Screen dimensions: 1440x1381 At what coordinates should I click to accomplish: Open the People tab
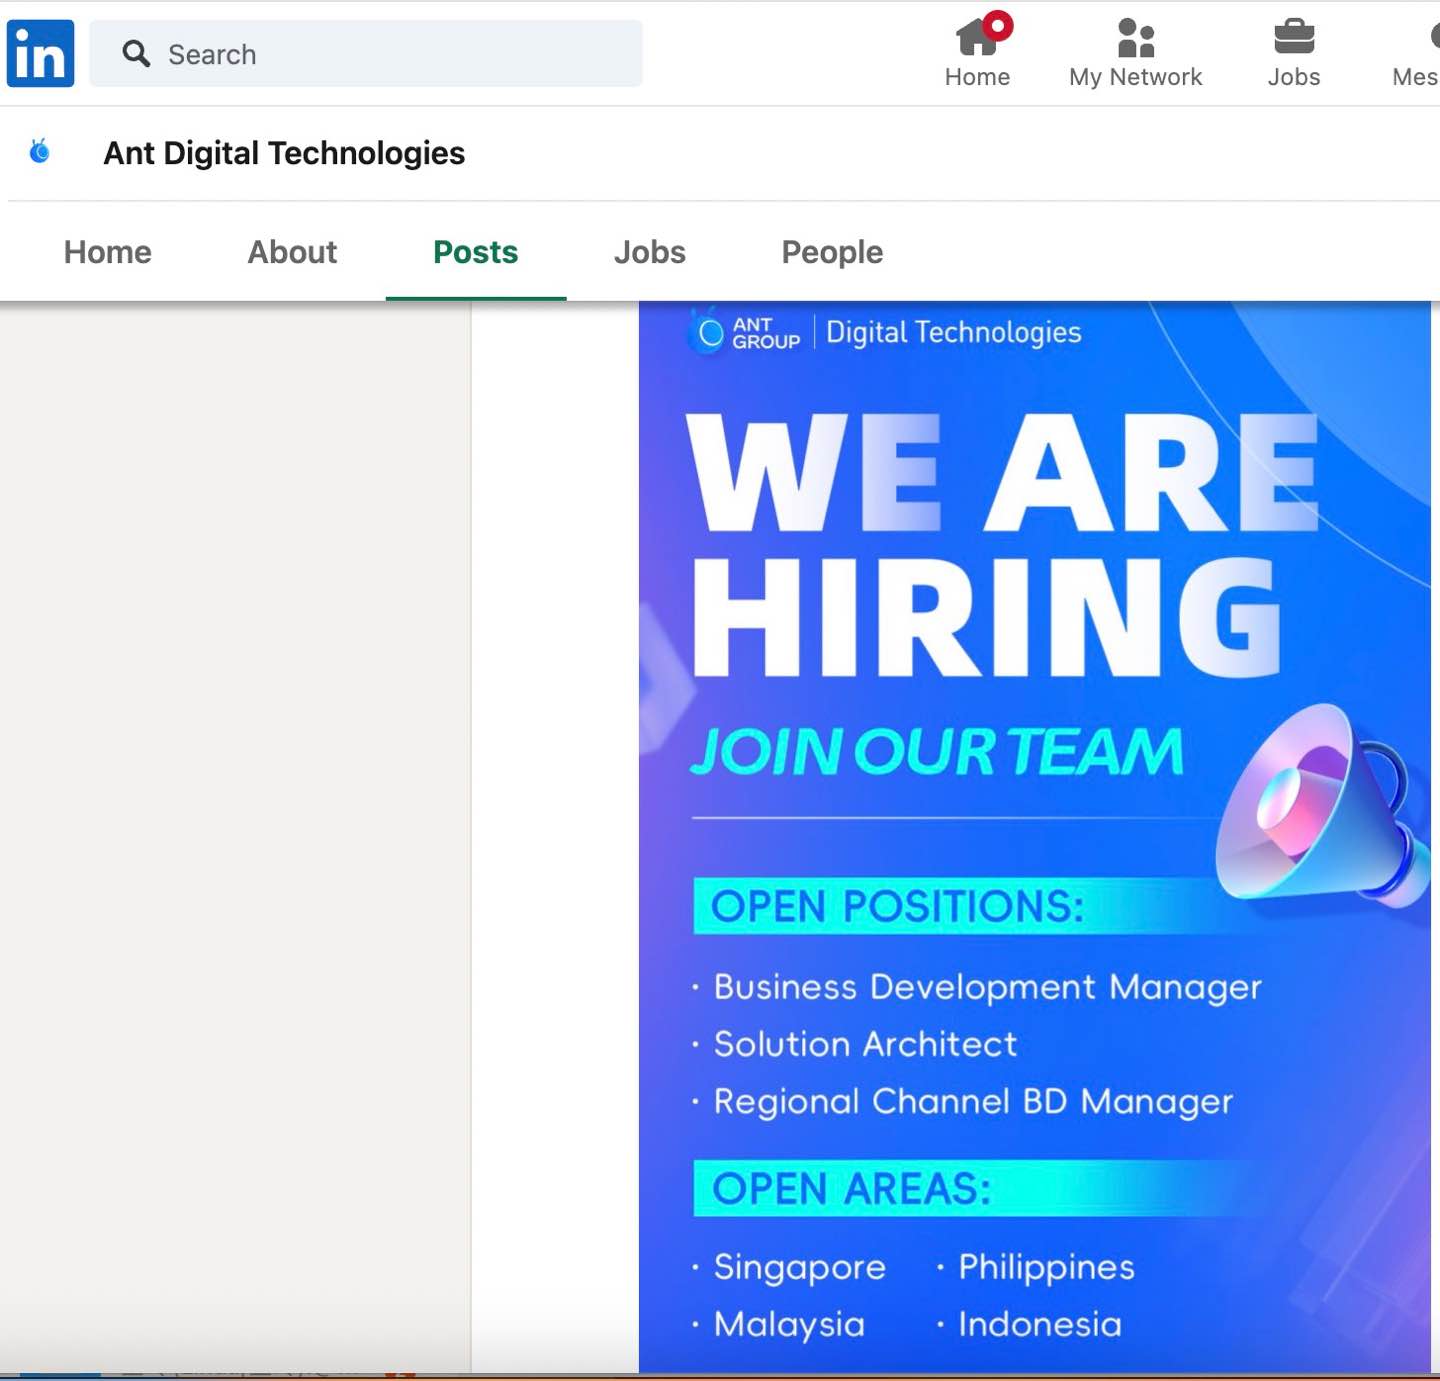[832, 252]
